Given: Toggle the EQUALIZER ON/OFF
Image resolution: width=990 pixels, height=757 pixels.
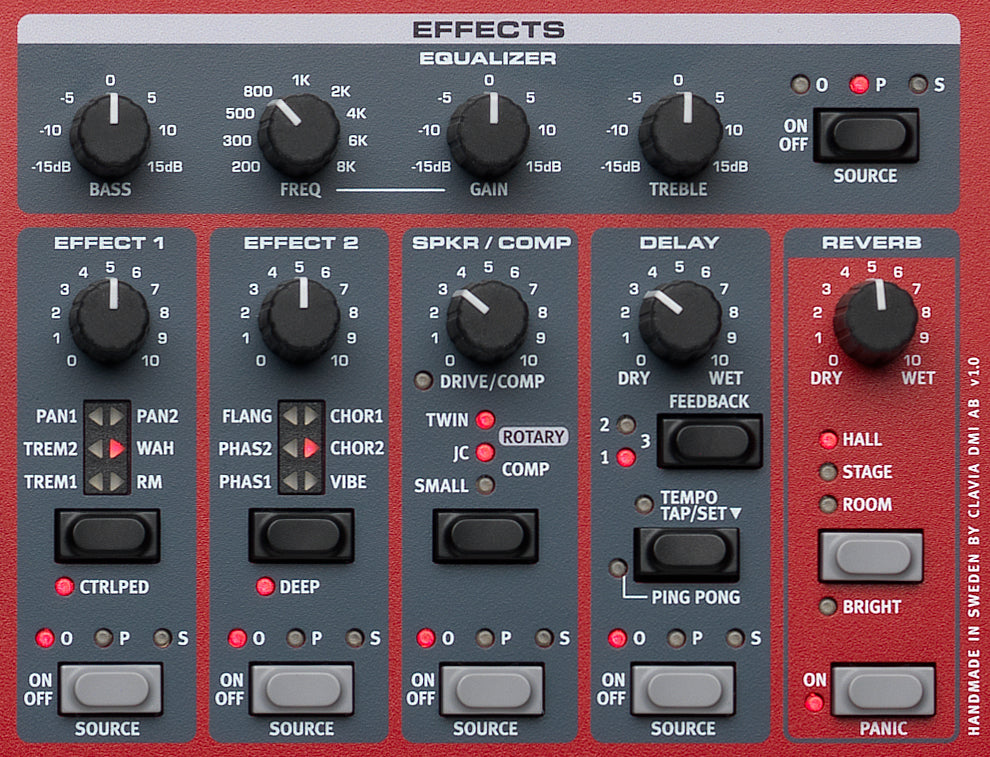Looking at the screenshot, I should [868, 134].
